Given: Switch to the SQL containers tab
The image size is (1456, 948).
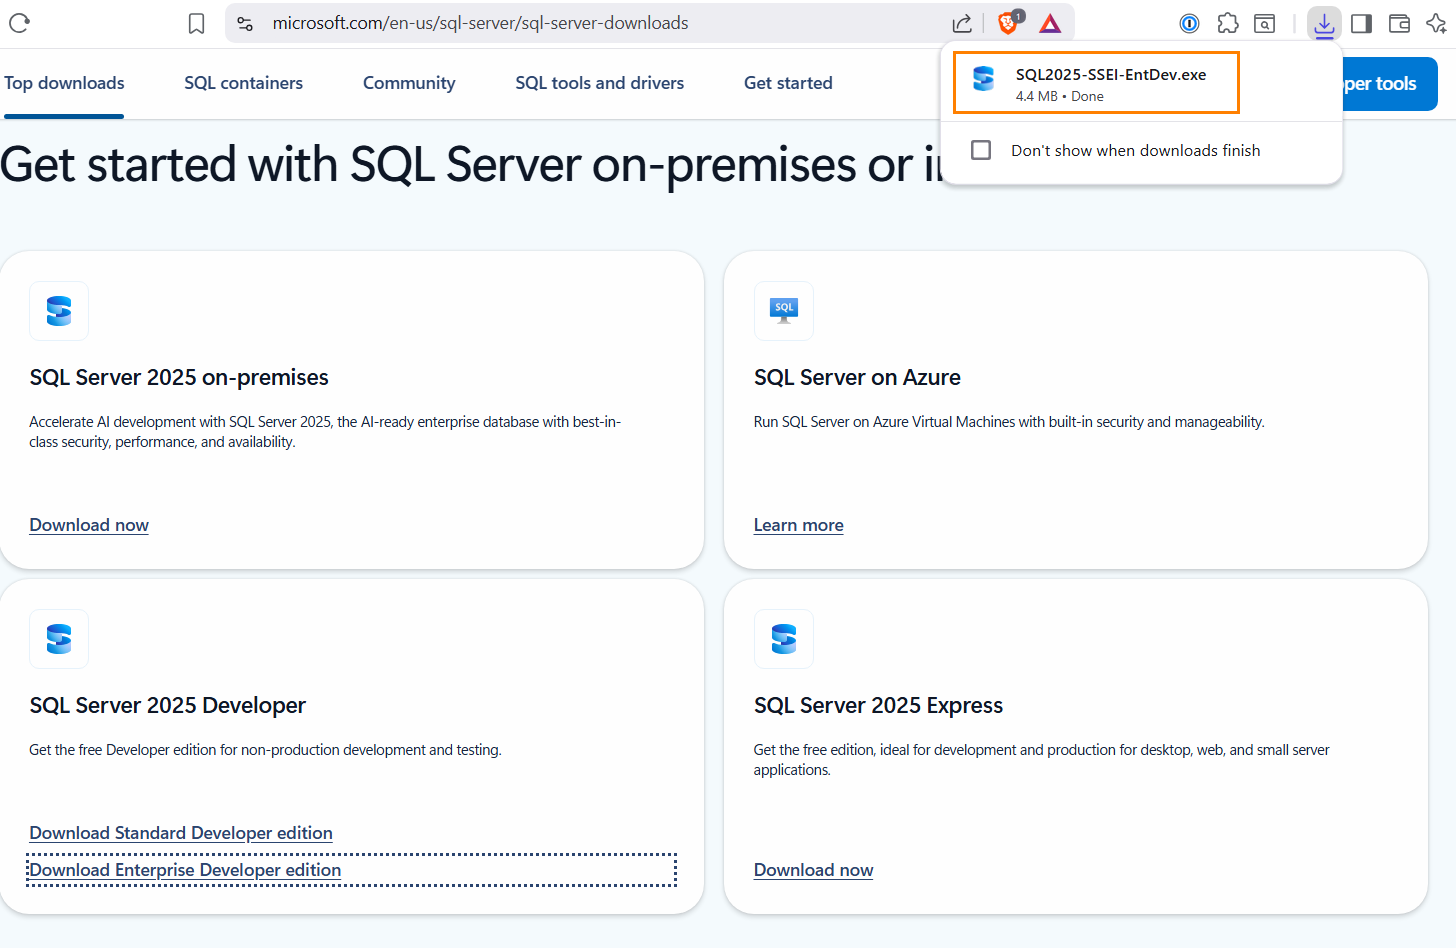Looking at the screenshot, I should pyautogui.click(x=243, y=83).
